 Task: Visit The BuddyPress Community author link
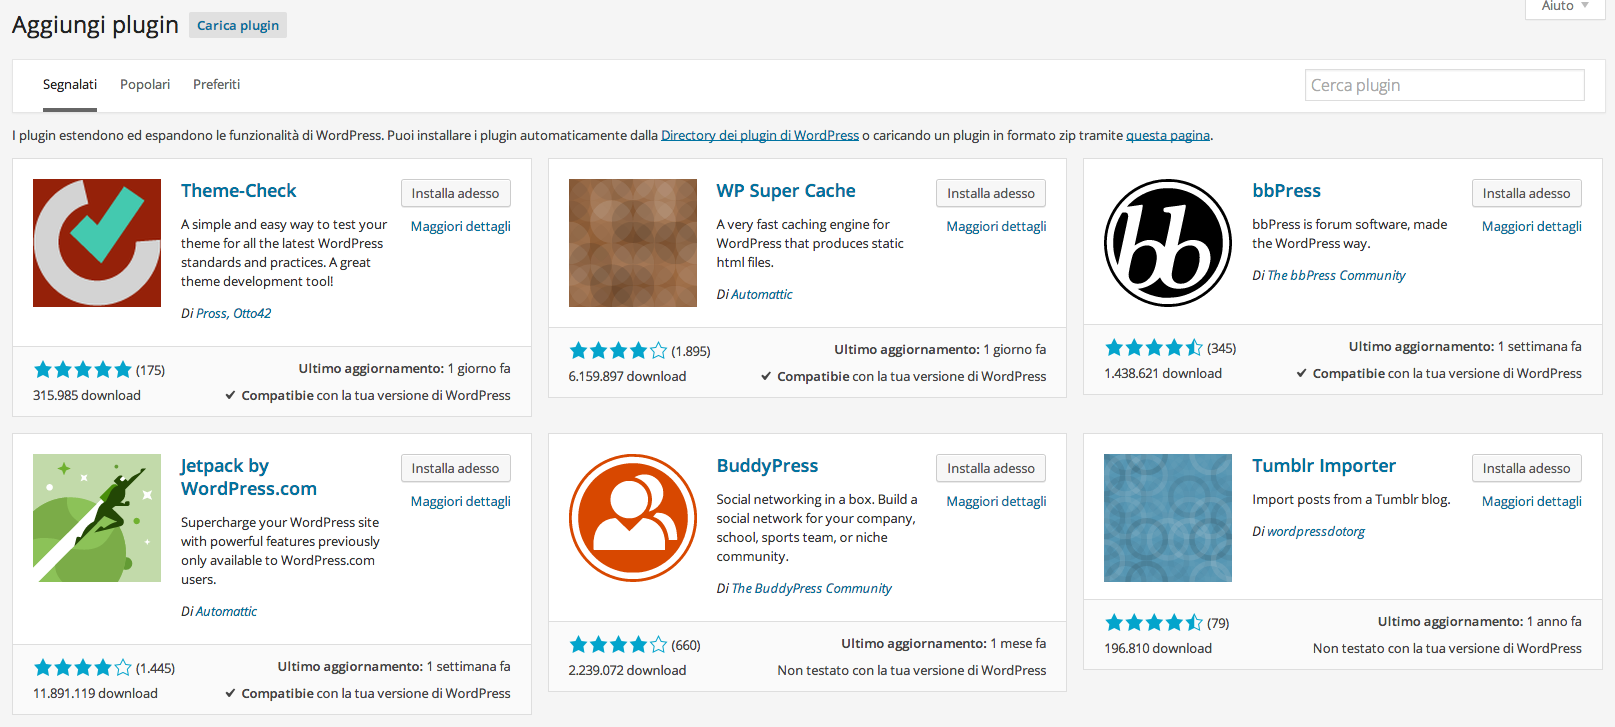[x=812, y=589]
